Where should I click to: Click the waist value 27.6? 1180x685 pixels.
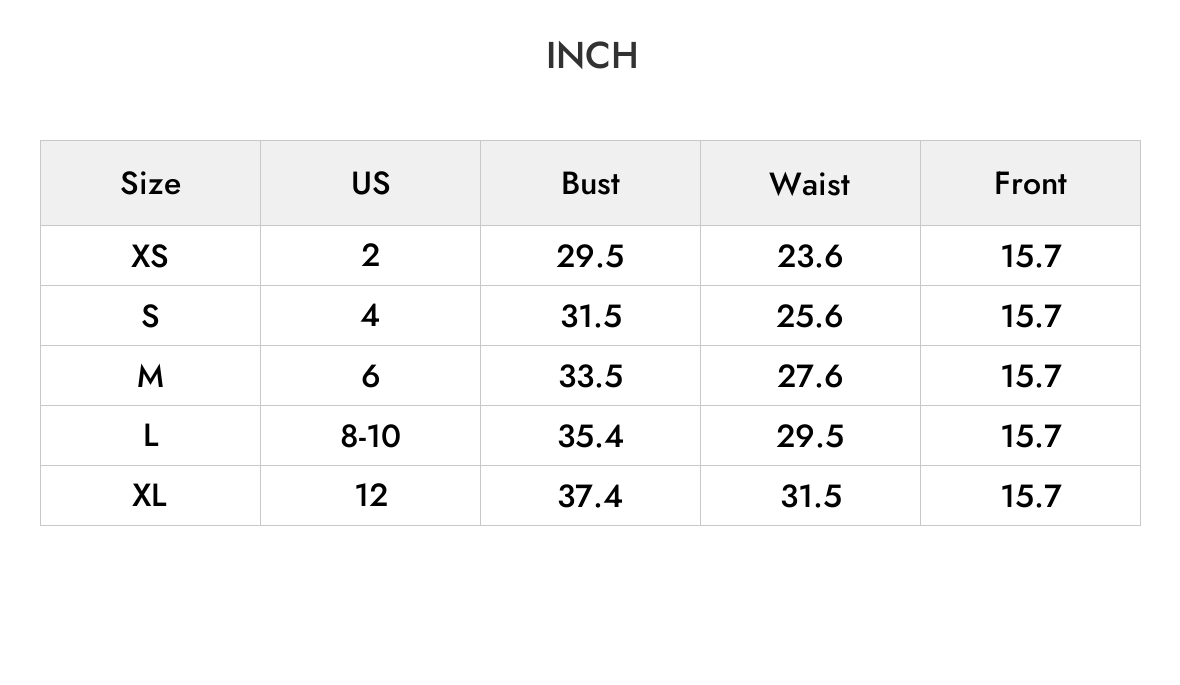click(x=810, y=376)
